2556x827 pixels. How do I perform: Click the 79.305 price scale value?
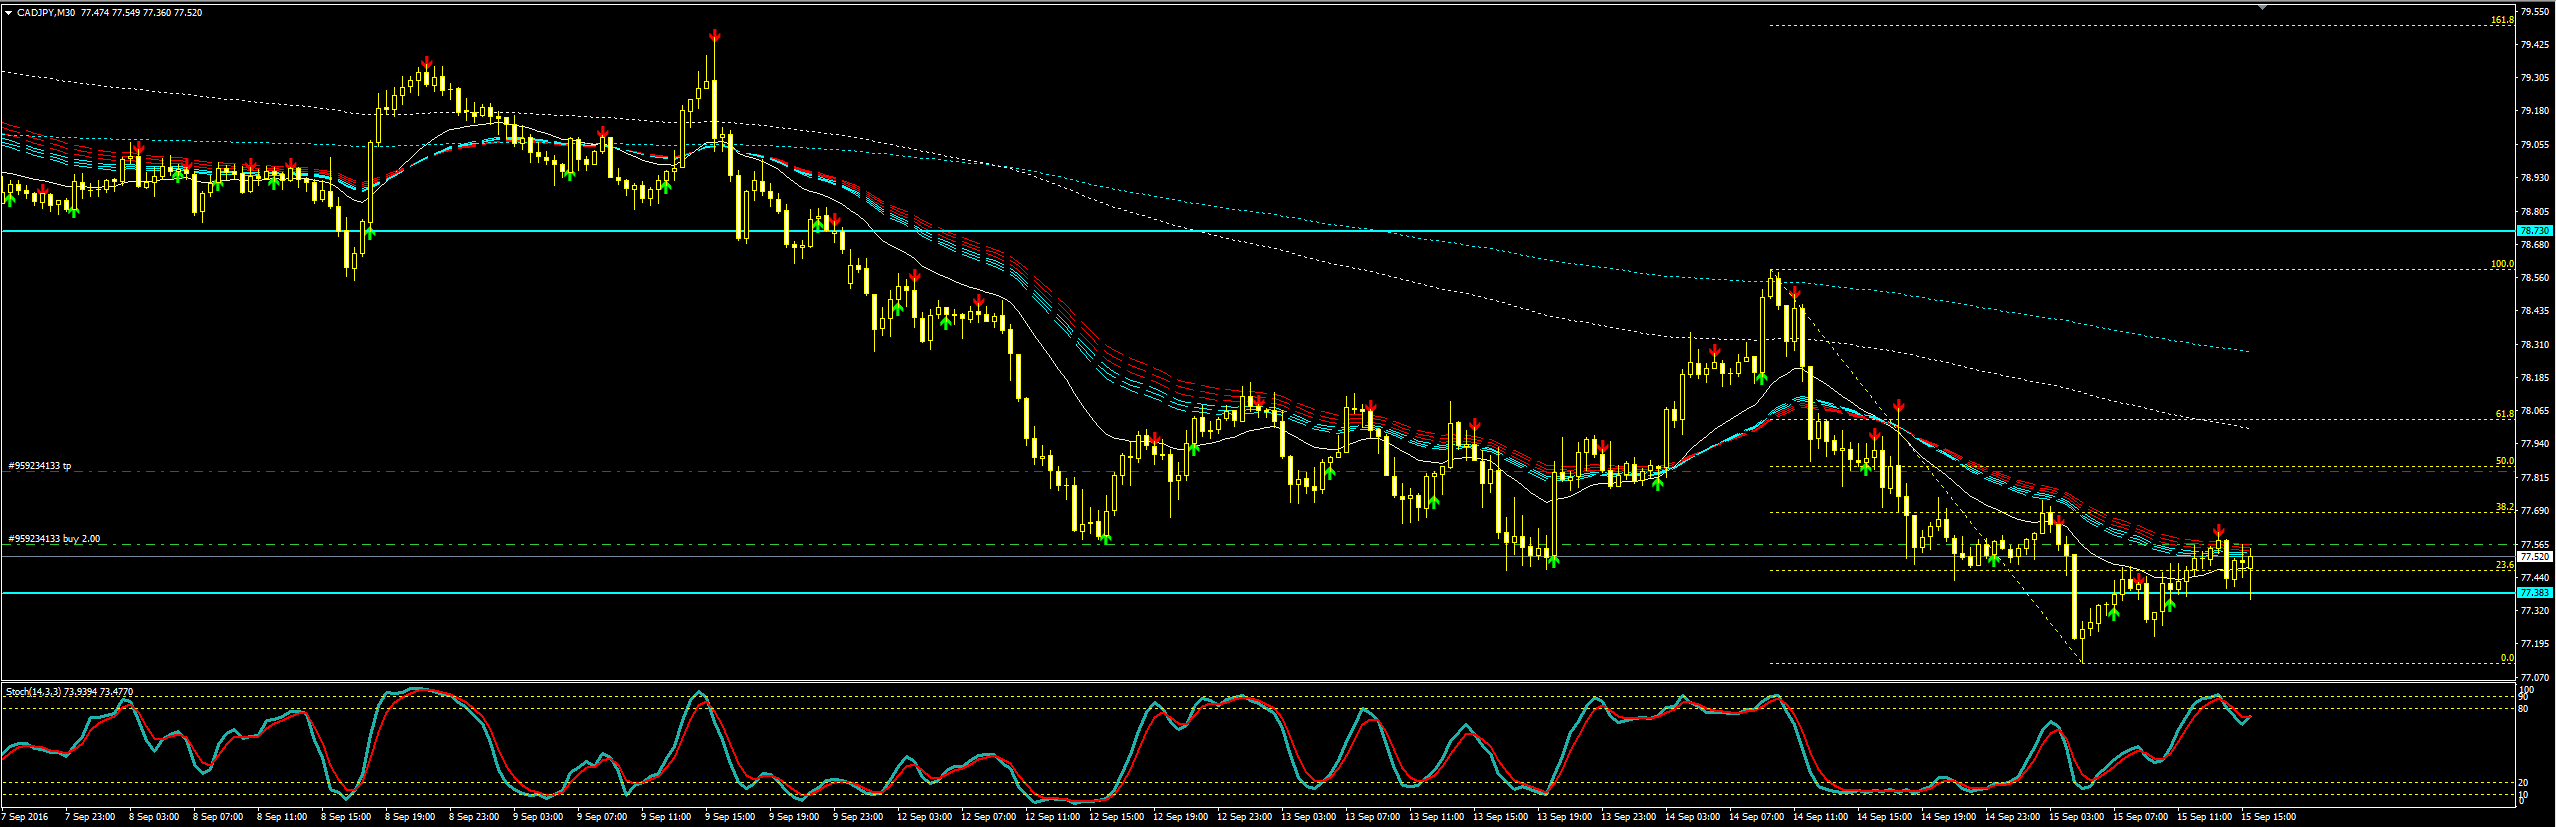pyautogui.click(x=2534, y=78)
